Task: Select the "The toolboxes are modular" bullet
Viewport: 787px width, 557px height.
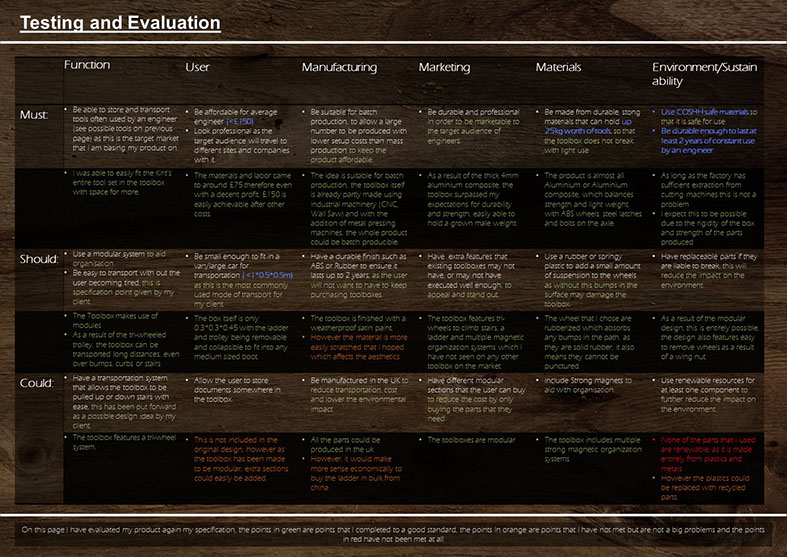Action: point(472,439)
